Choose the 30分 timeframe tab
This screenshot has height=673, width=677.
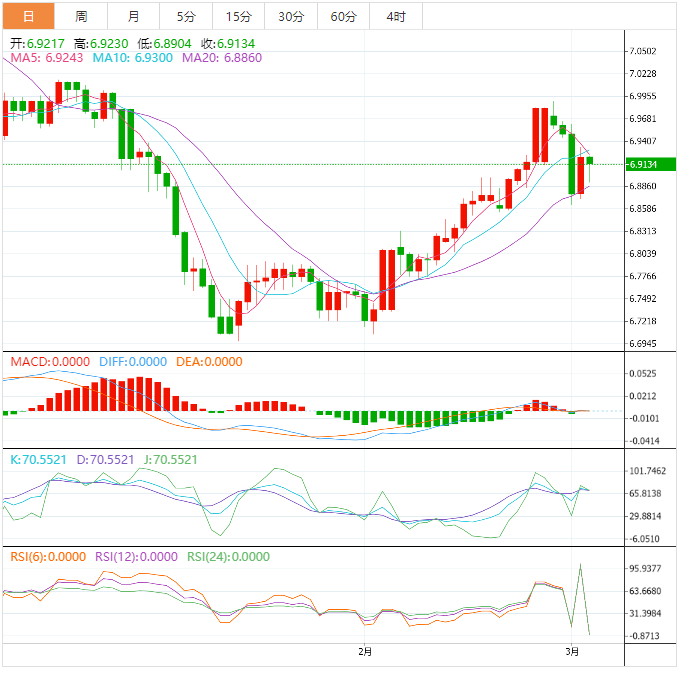coord(291,16)
